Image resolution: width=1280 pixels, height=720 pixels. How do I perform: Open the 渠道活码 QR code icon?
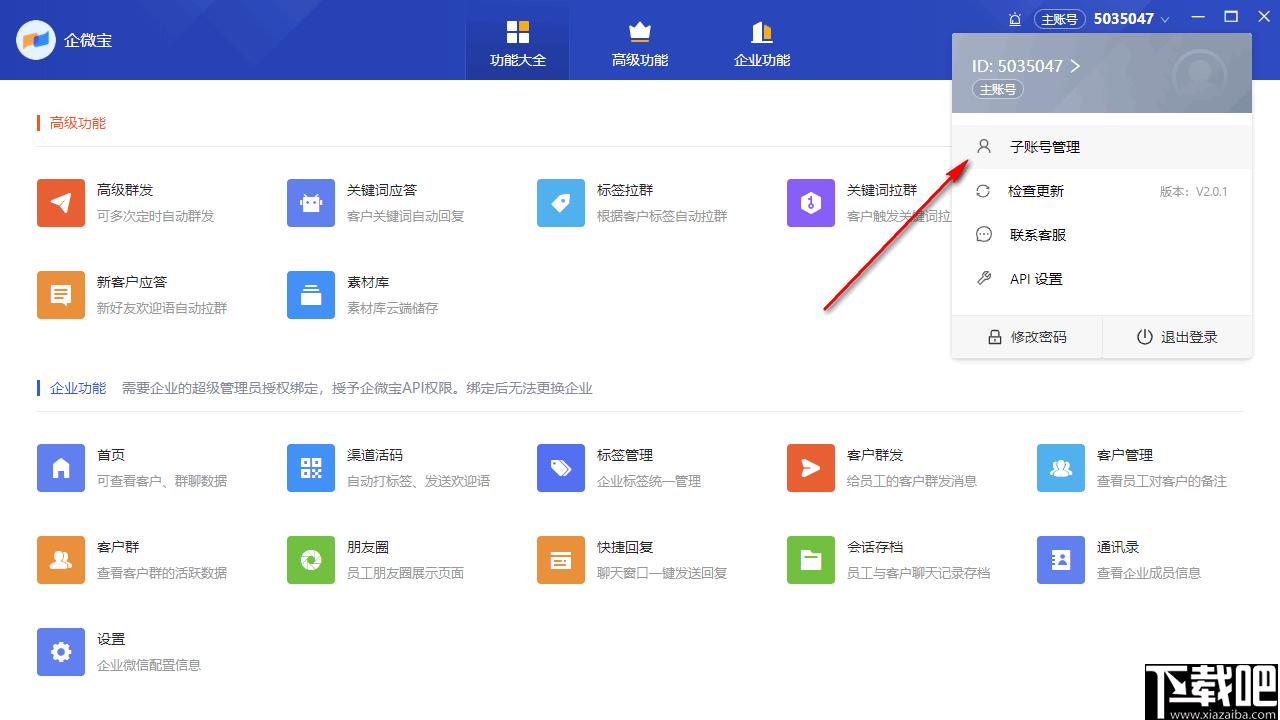click(x=311, y=468)
